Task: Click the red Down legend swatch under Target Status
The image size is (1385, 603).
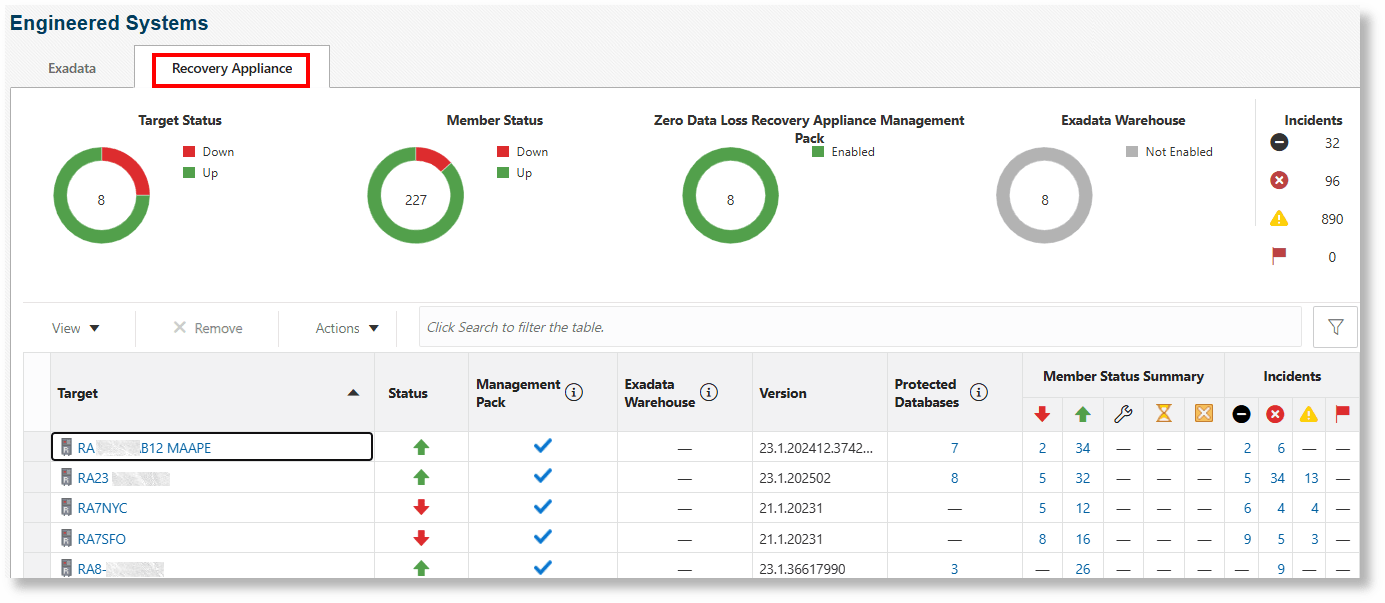Action: pyautogui.click(x=189, y=152)
